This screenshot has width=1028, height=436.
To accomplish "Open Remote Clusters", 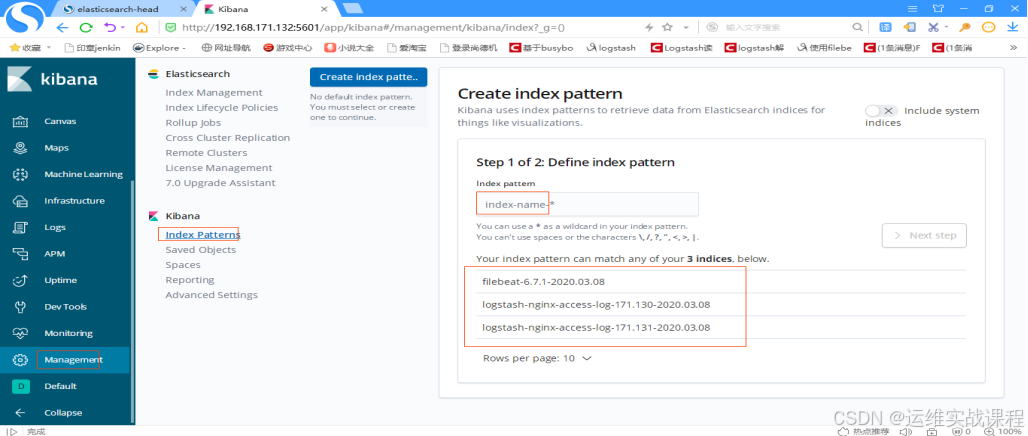I will [x=206, y=153].
